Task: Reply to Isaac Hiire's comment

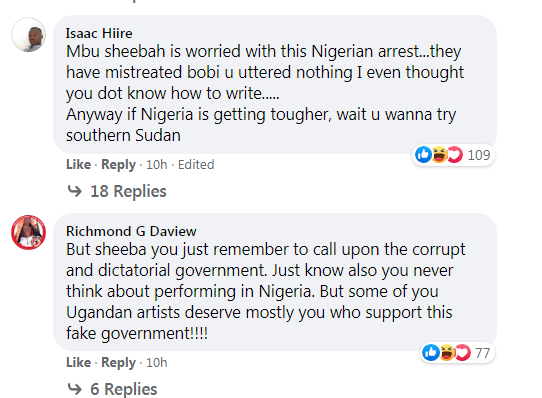Action: [118, 165]
